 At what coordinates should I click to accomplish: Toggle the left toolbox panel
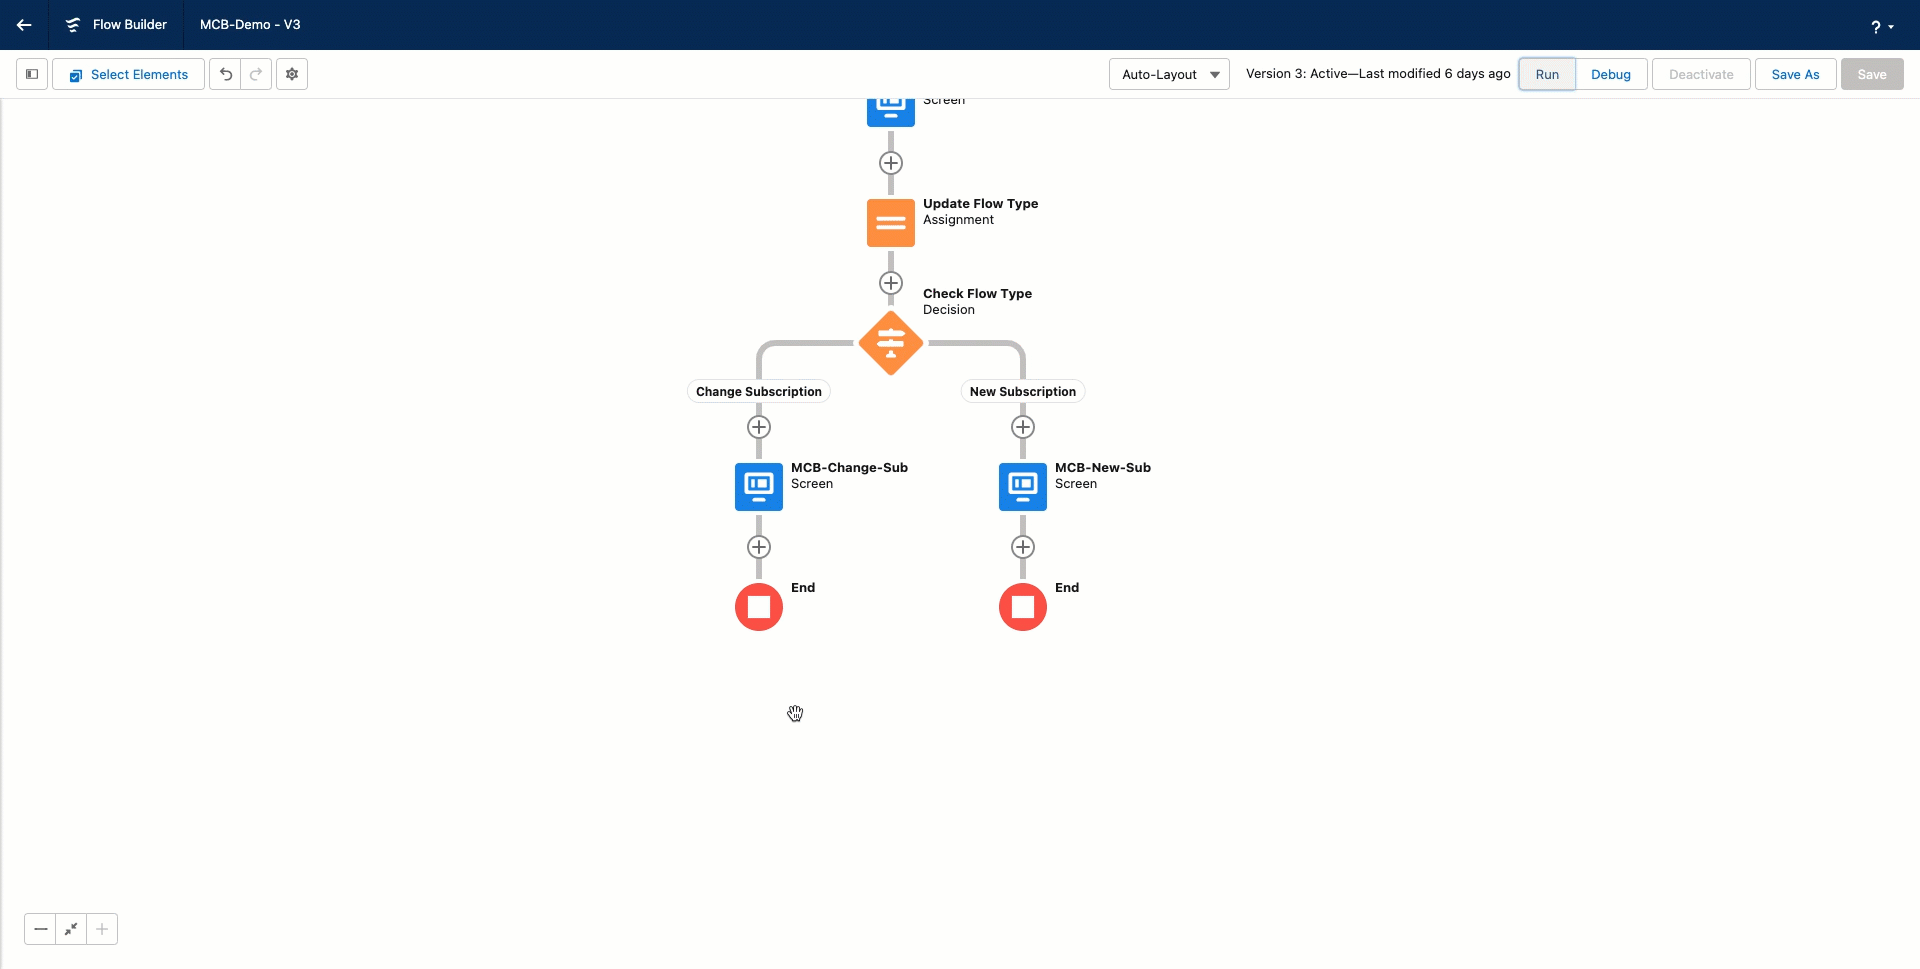click(x=32, y=74)
